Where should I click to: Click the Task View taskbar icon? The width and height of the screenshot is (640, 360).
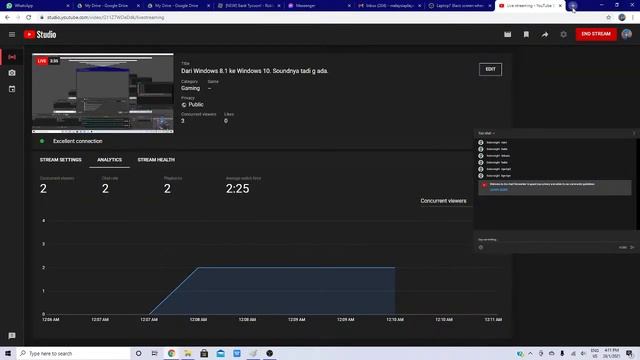pos(155,353)
